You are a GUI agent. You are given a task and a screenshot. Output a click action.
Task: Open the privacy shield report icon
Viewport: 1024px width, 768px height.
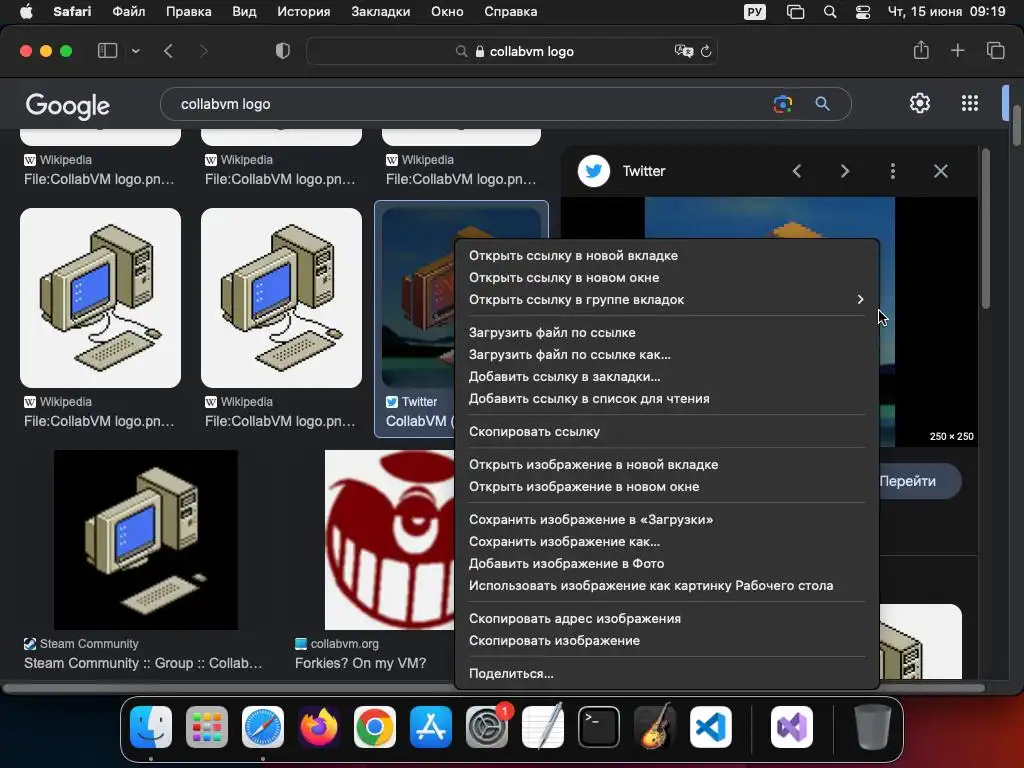[283, 51]
